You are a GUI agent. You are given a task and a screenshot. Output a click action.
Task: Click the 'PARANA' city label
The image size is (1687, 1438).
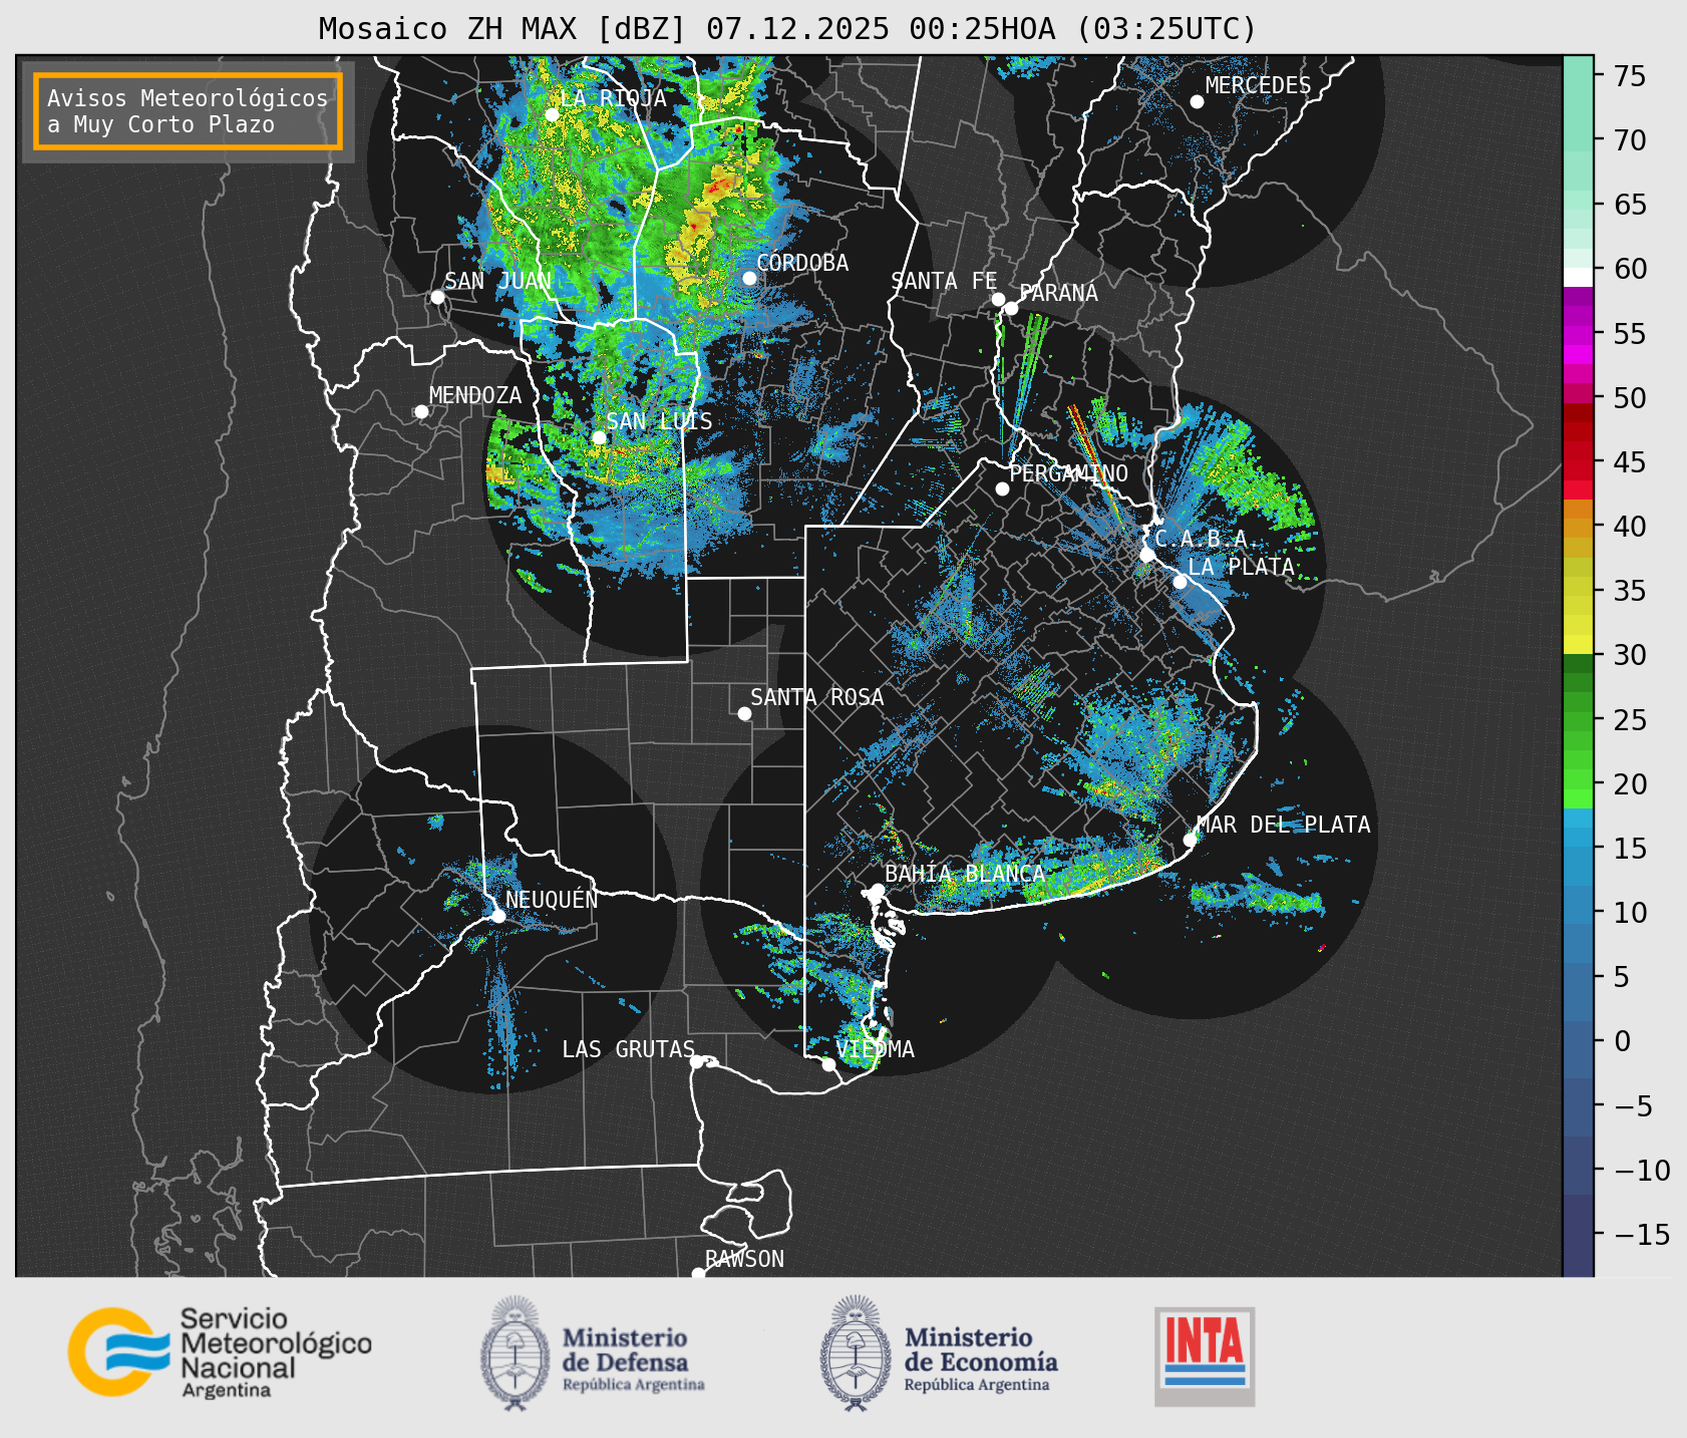coord(1058,293)
